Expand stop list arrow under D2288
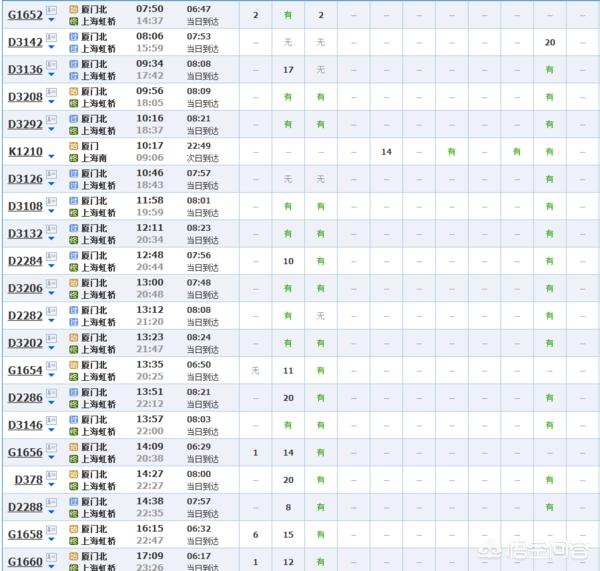600x571 pixels. [x=51, y=512]
